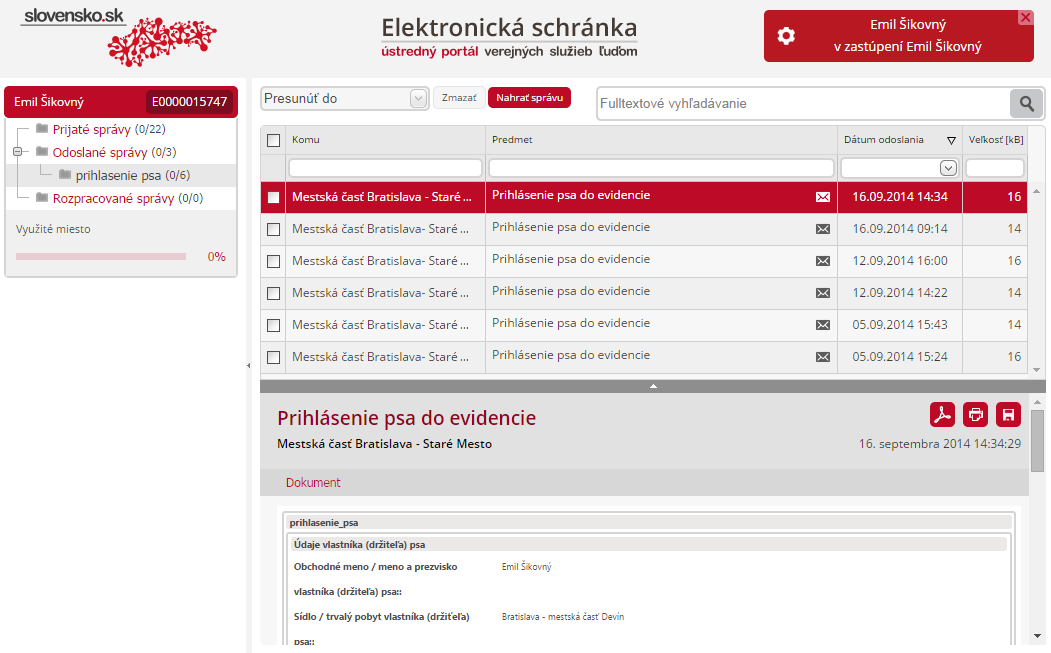
Task: Click the Fulltextové vyhľadávanie search field
Action: click(802, 103)
